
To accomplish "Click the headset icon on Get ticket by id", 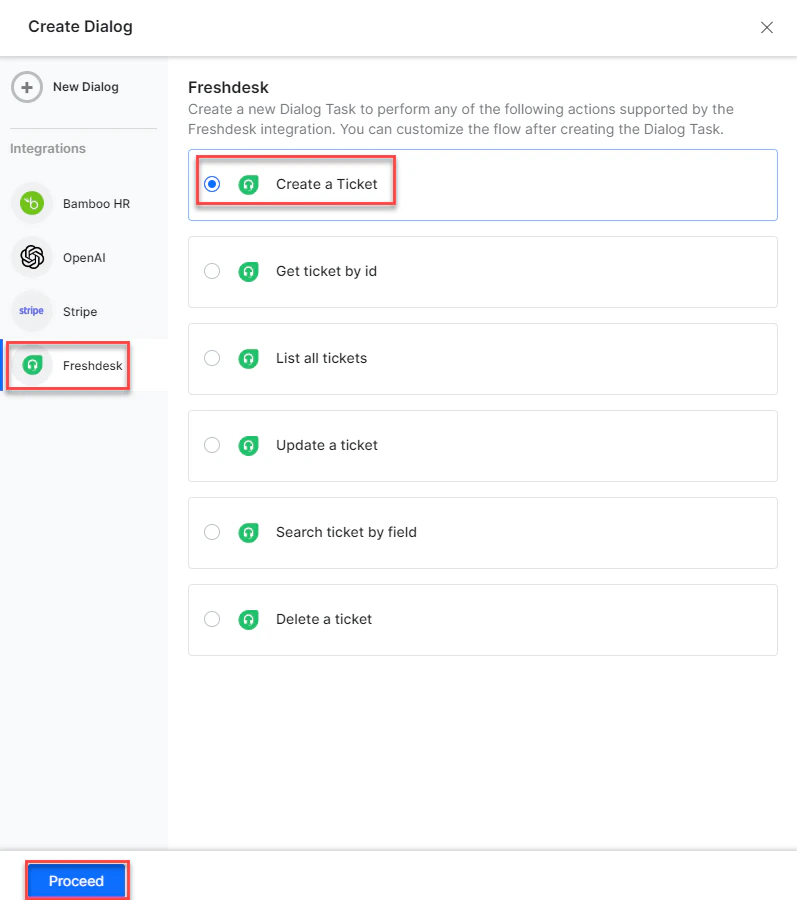I will 248,271.
